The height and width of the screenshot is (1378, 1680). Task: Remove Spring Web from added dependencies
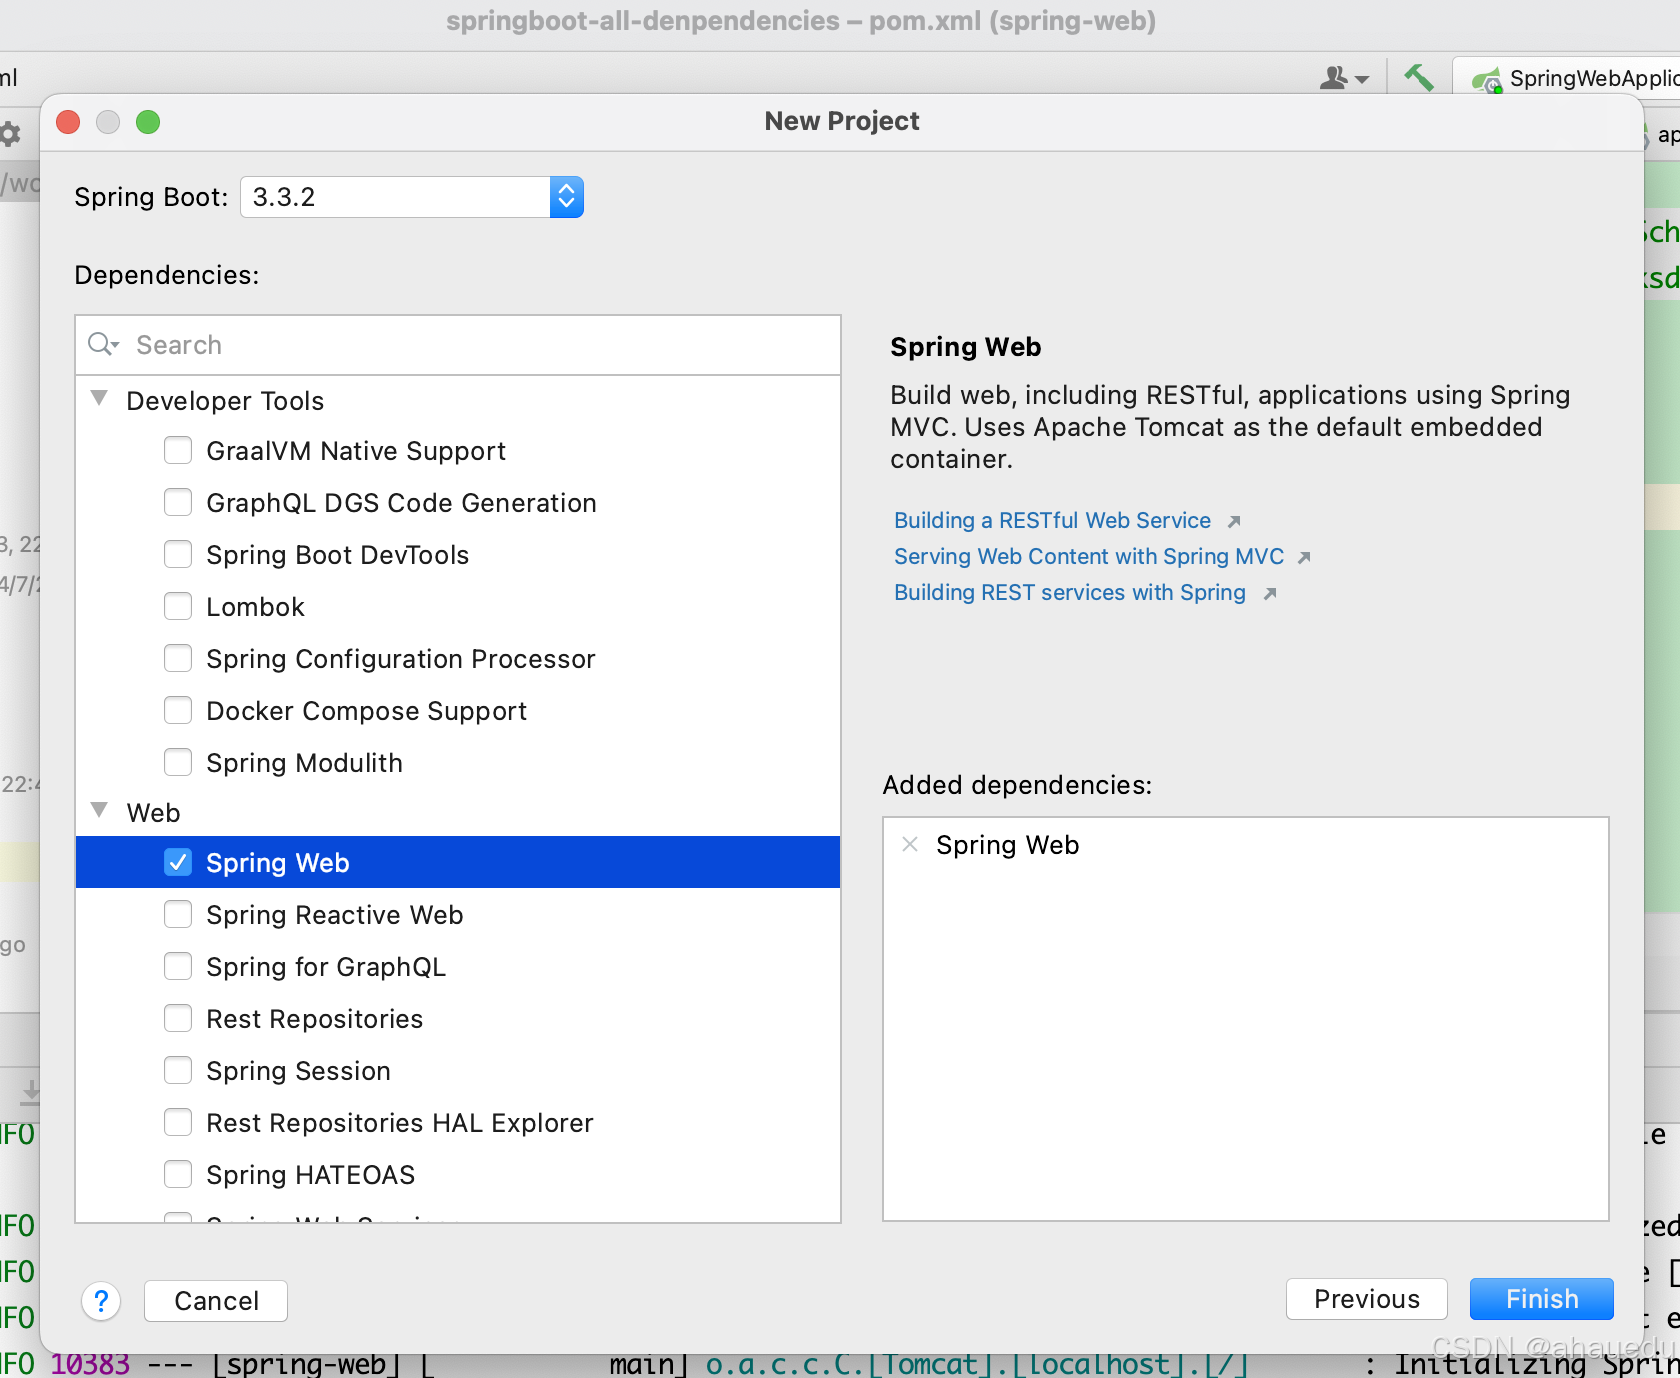click(x=910, y=845)
